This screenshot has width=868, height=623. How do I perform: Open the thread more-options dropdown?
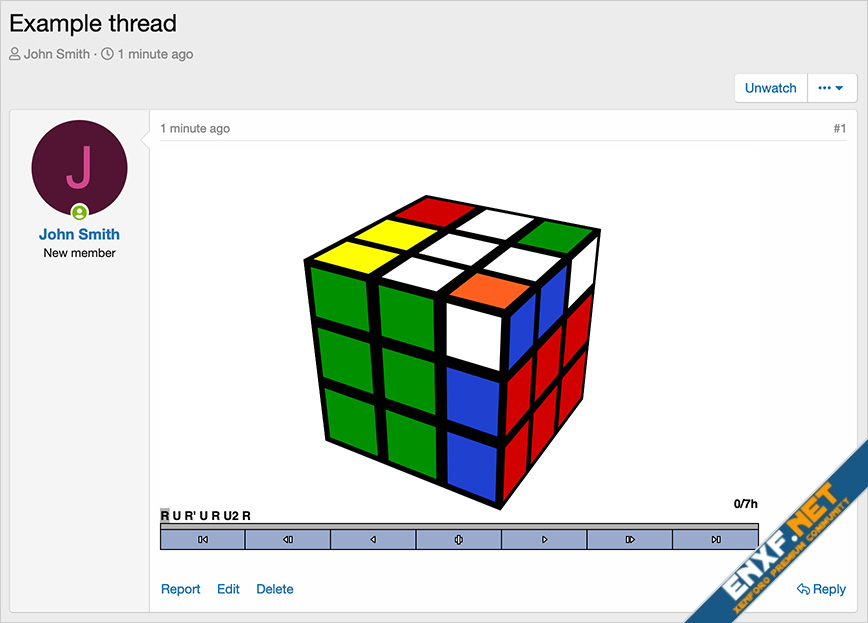(831, 88)
